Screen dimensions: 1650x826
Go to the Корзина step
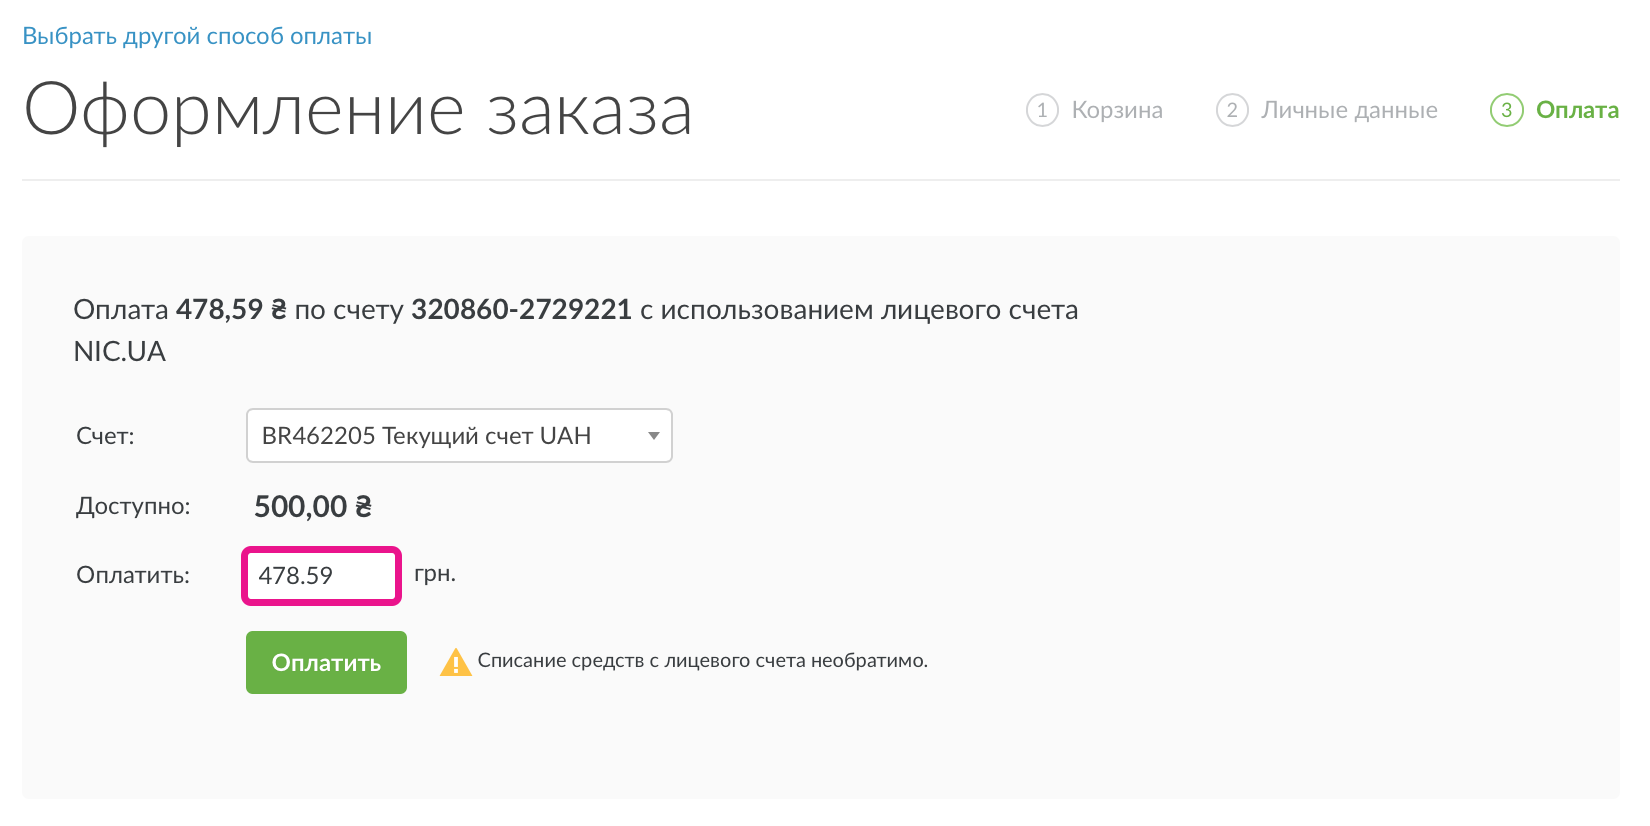[x=1117, y=110]
